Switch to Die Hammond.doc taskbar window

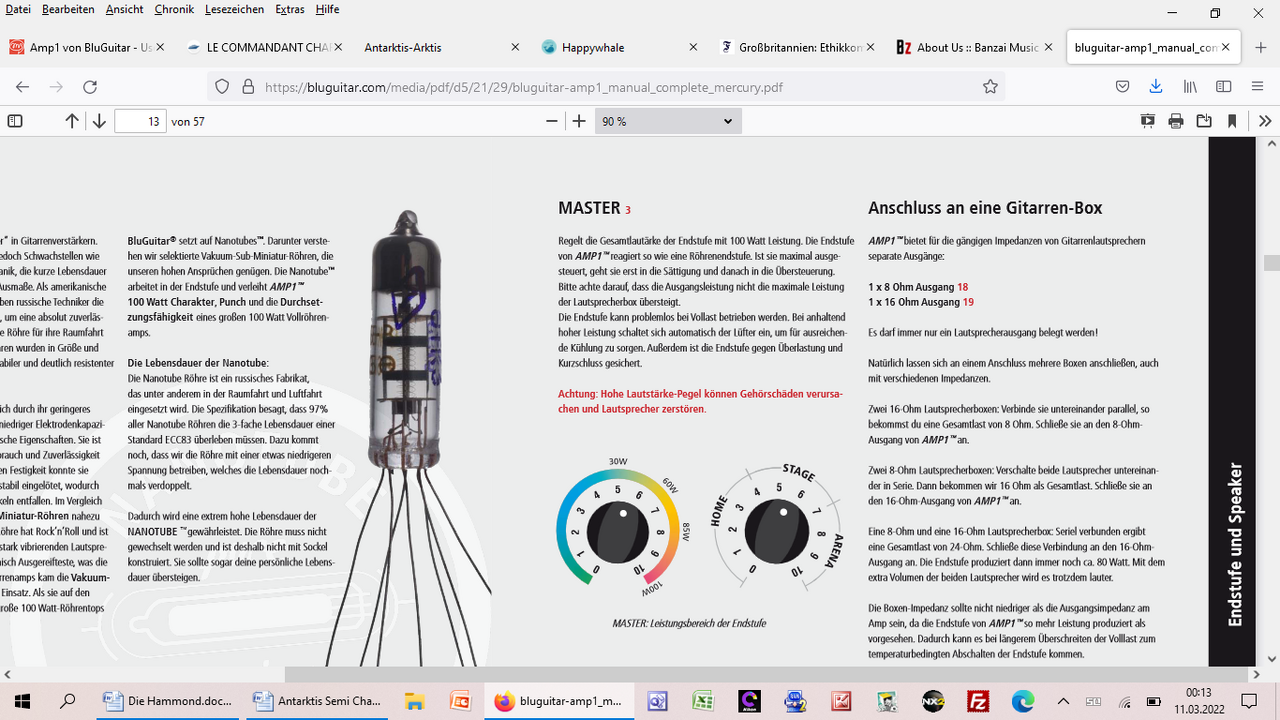(169, 701)
